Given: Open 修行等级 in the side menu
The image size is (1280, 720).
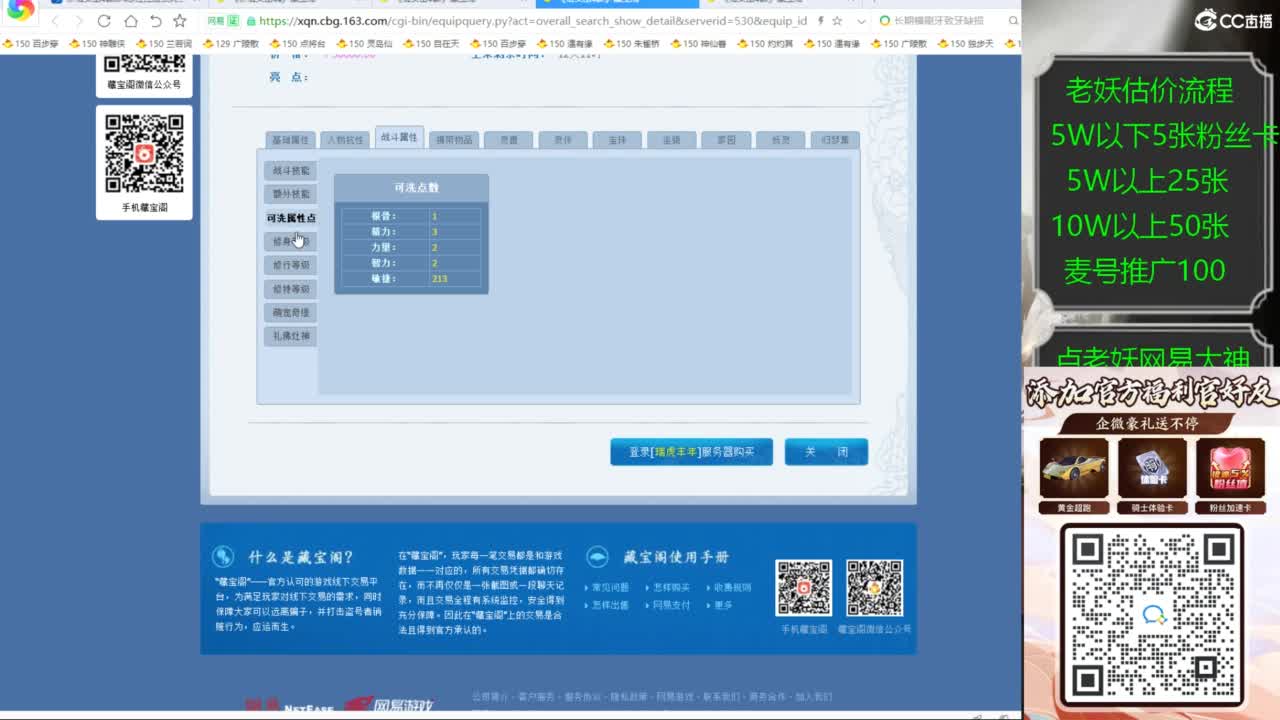Looking at the screenshot, I should click(292, 265).
